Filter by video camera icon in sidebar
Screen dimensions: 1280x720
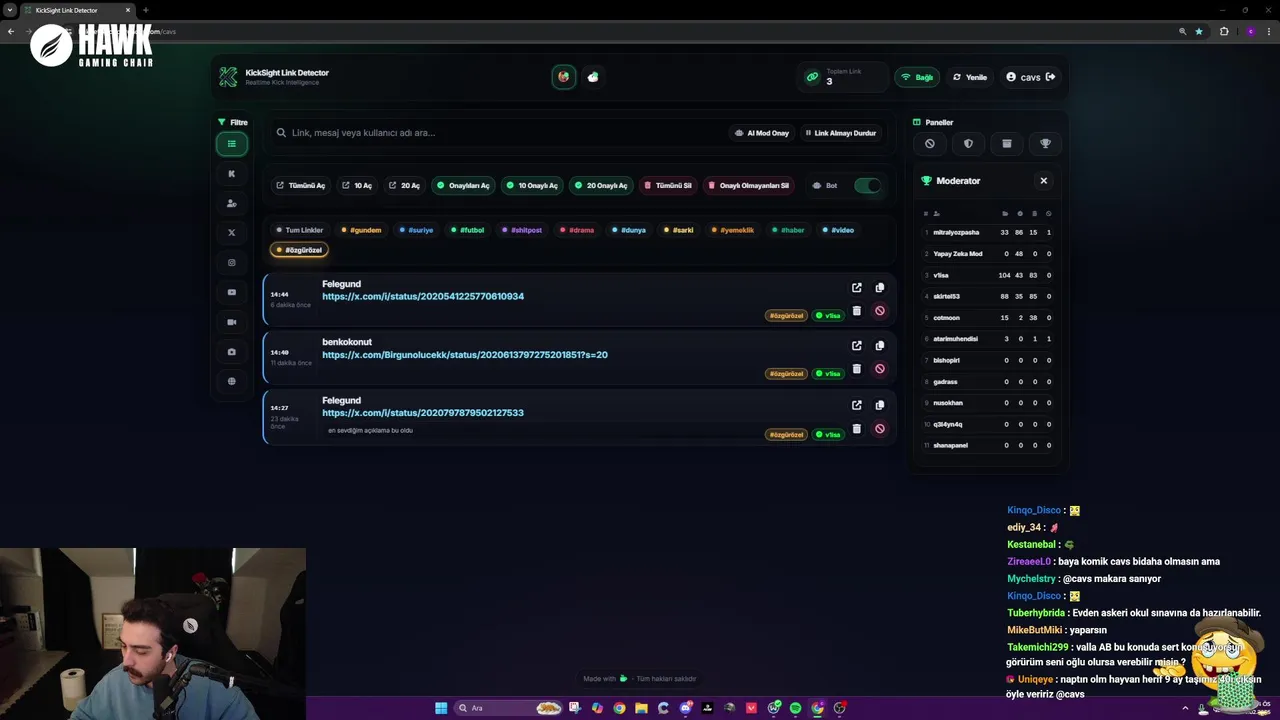[x=231, y=322]
